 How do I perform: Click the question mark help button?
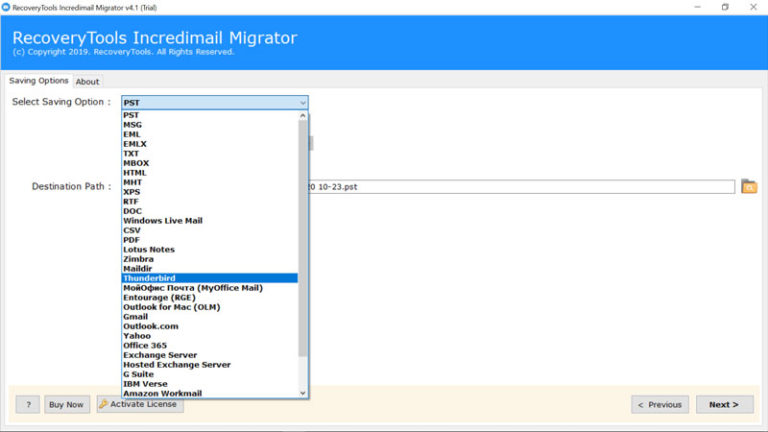(x=27, y=404)
